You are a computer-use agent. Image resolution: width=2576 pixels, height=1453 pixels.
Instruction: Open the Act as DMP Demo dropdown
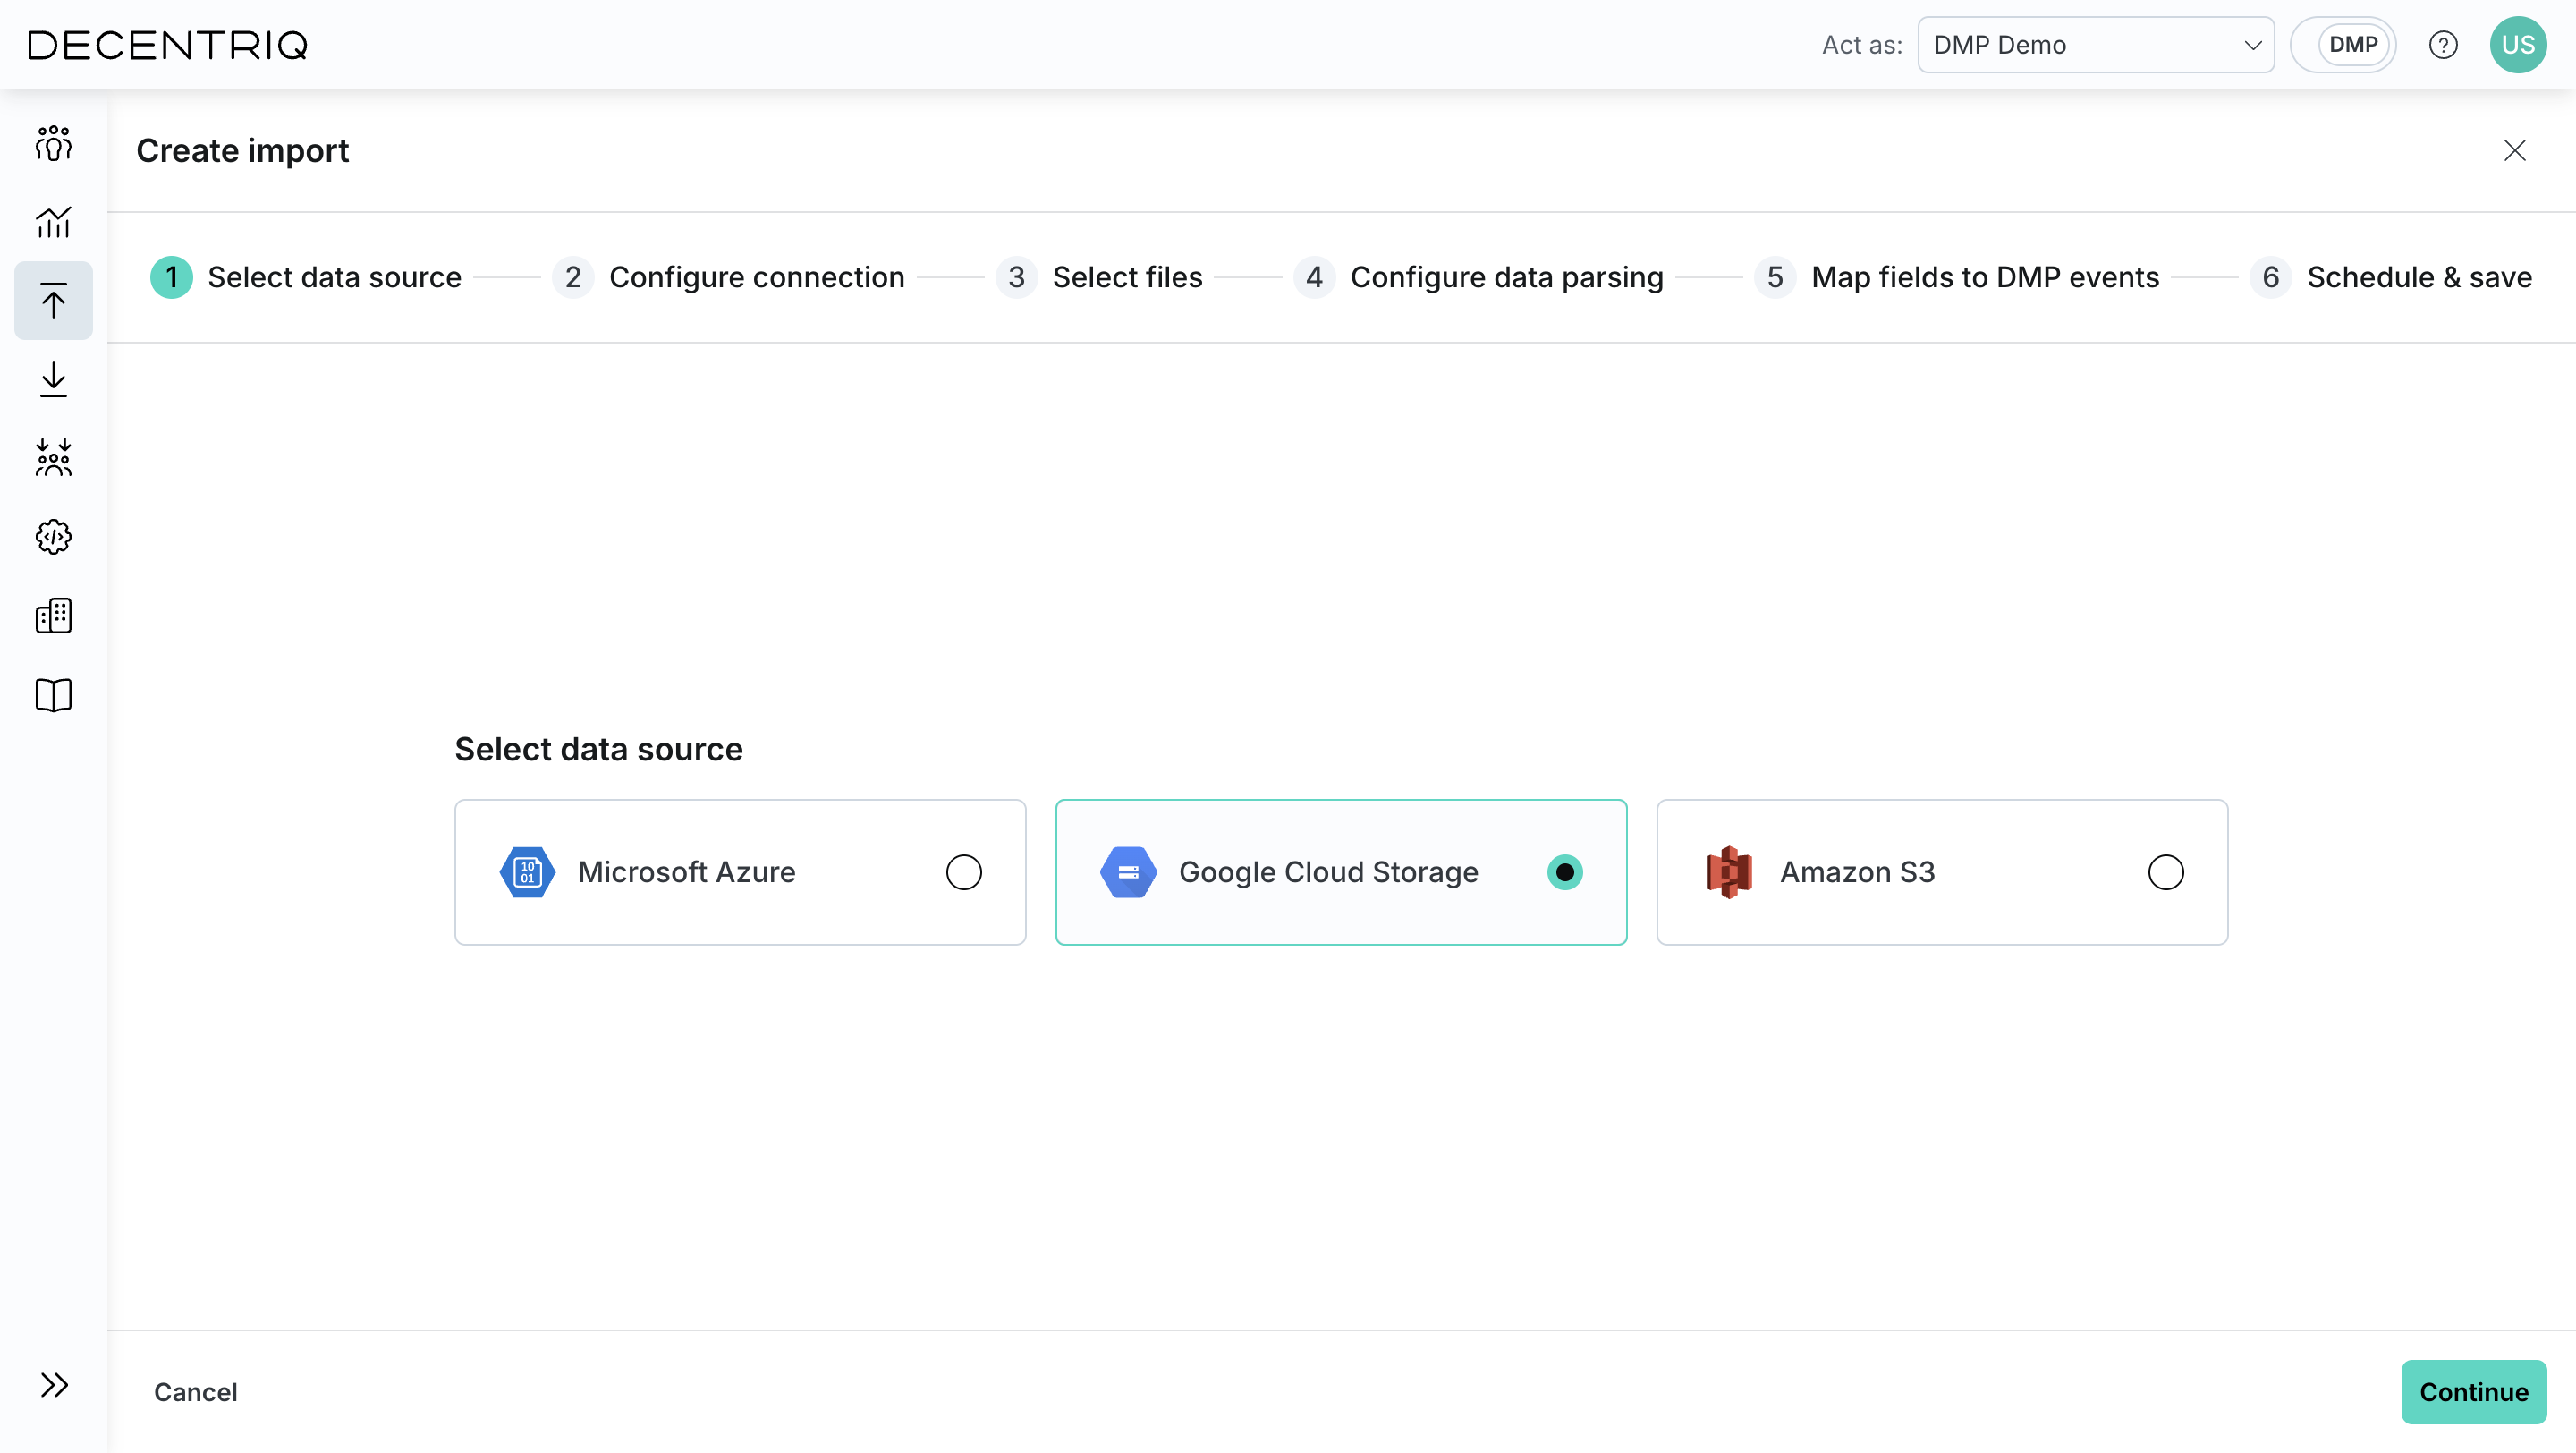[2096, 45]
